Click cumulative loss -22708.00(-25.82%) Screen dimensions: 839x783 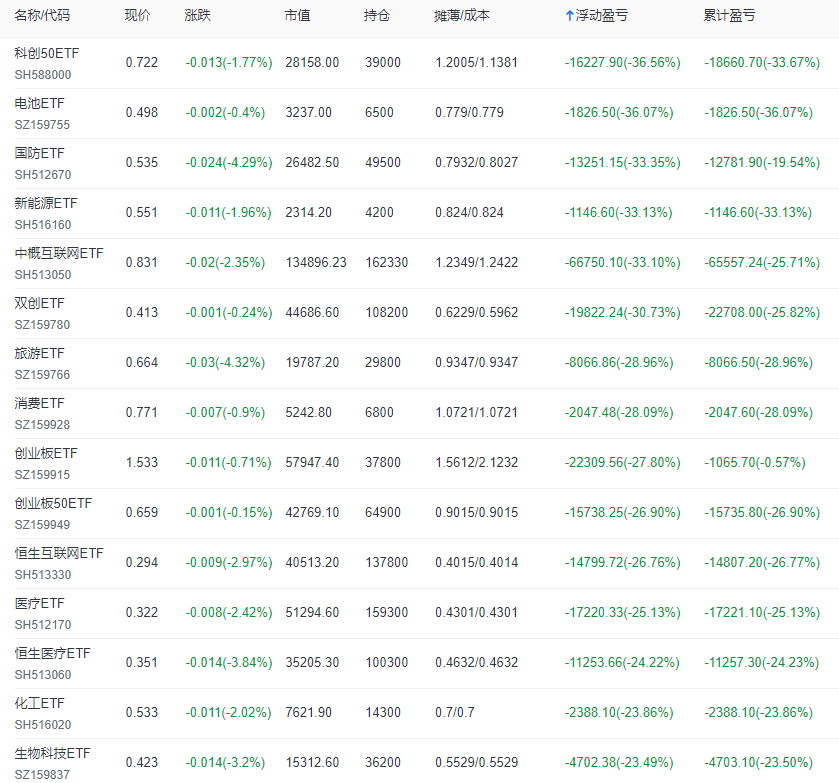point(762,313)
